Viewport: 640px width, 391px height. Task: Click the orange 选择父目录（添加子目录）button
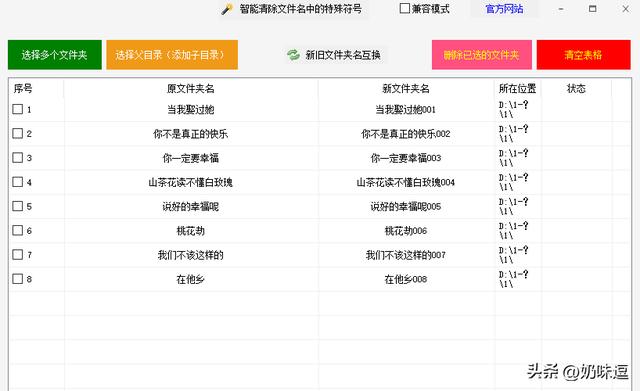click(172, 55)
